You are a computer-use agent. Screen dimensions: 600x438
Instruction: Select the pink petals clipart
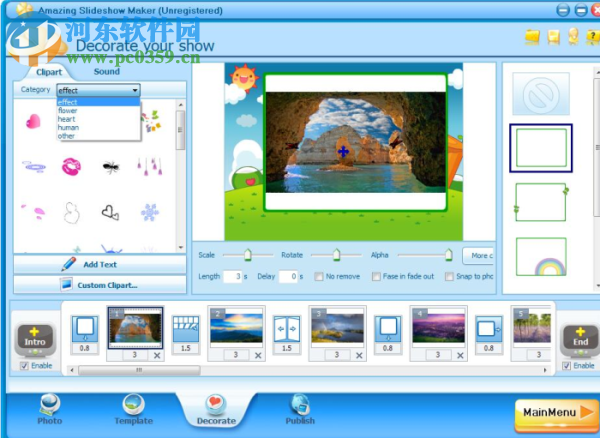point(34,212)
